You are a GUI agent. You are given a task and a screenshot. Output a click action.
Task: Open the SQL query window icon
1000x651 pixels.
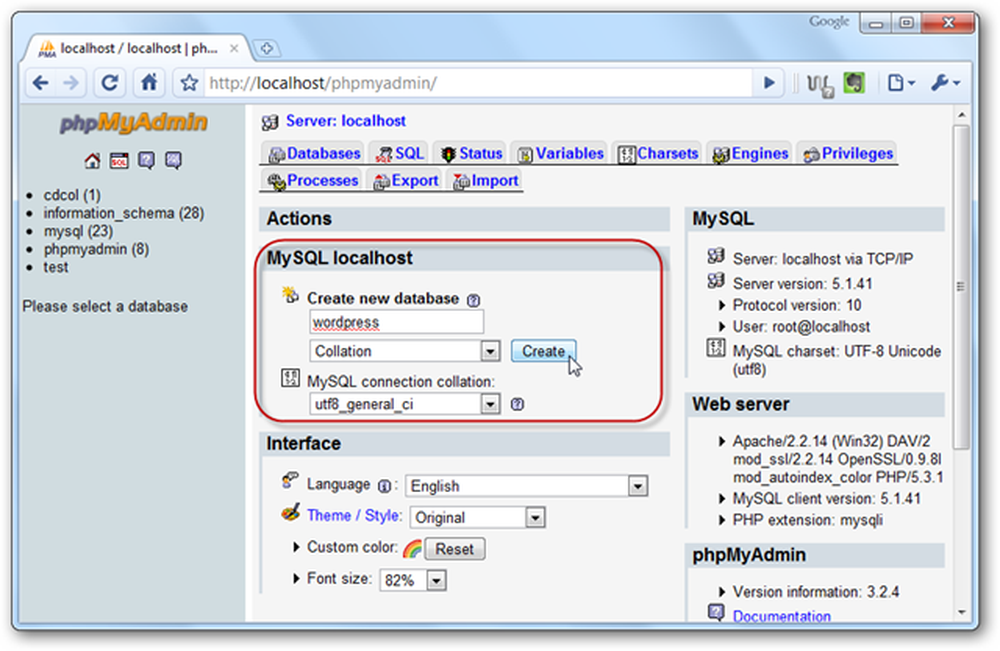[119, 161]
